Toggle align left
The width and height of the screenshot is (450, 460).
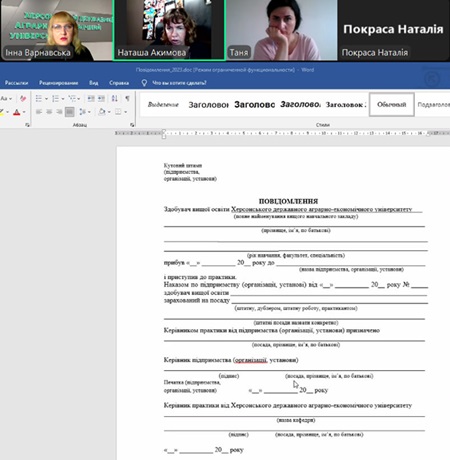coord(39,112)
